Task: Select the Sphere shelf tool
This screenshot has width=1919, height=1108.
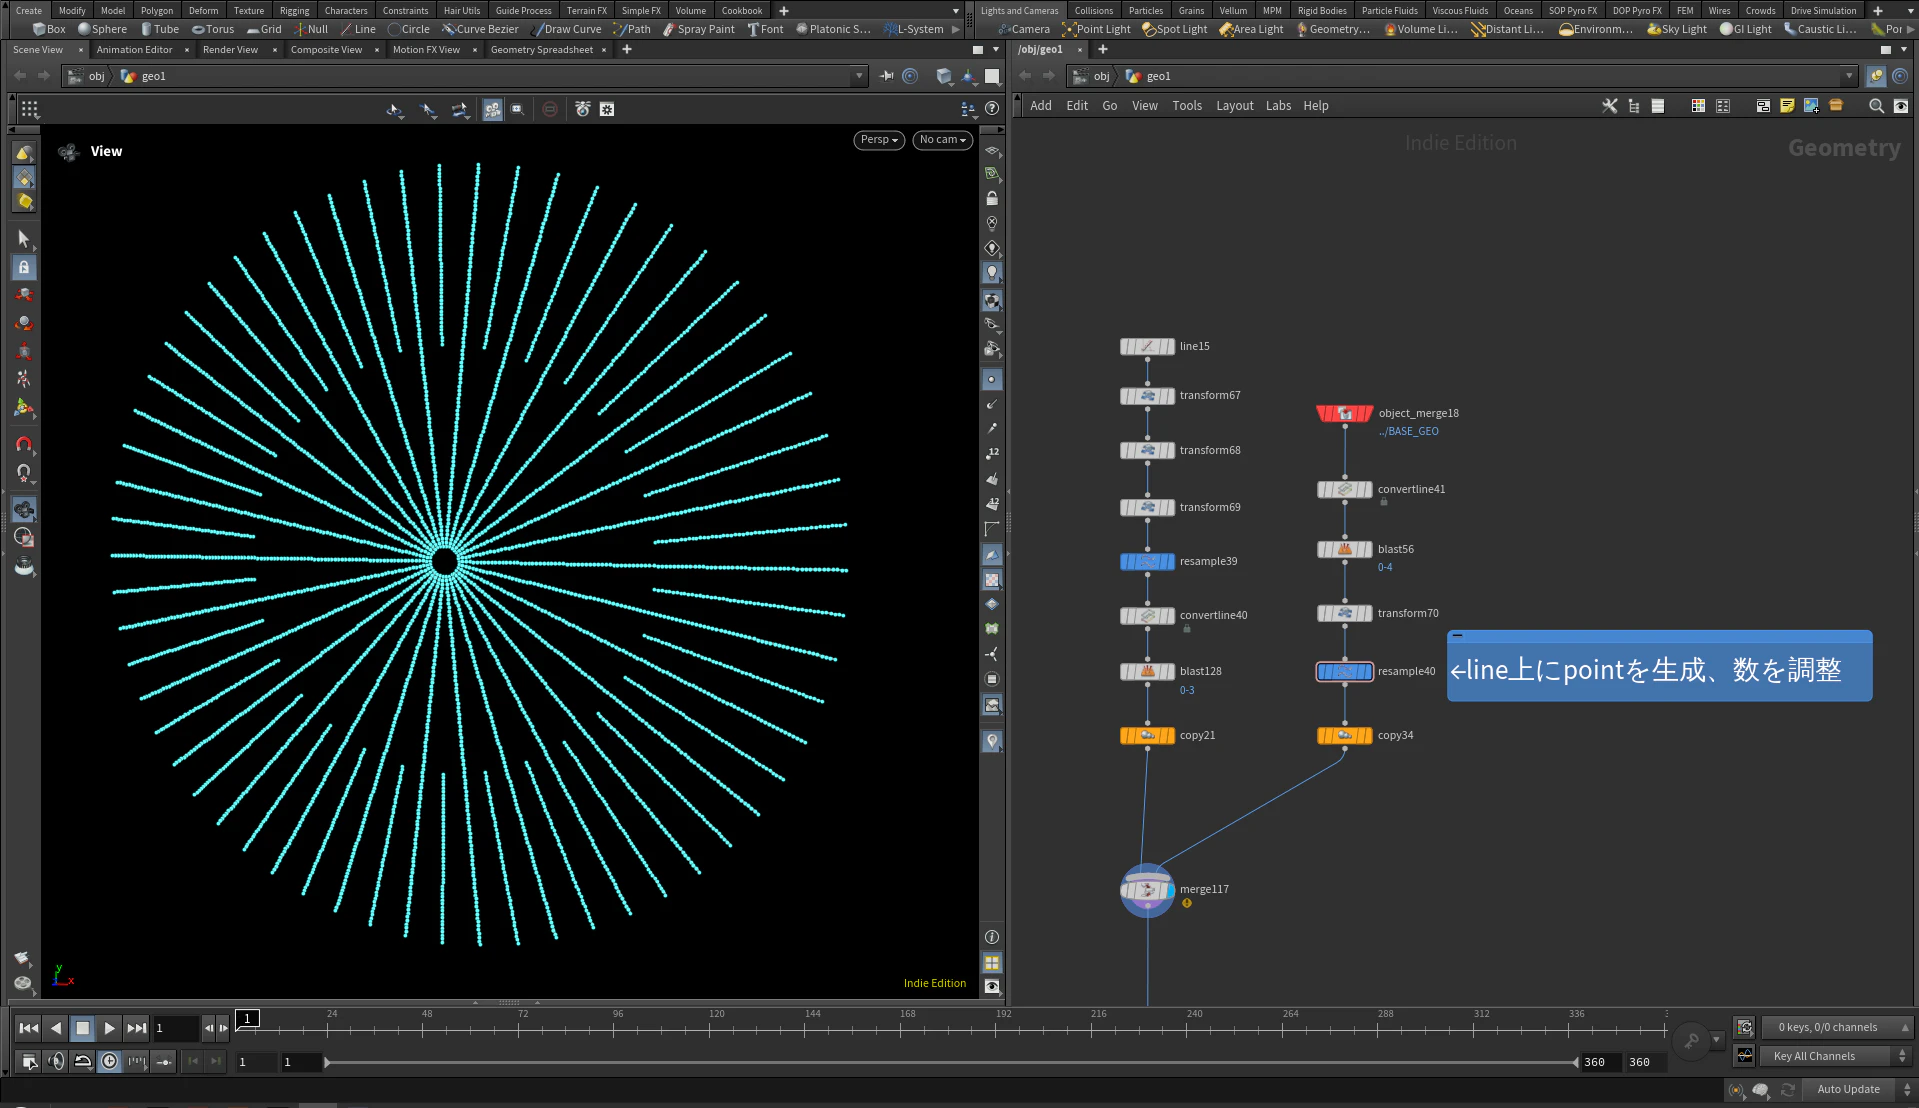Action: tap(102, 29)
